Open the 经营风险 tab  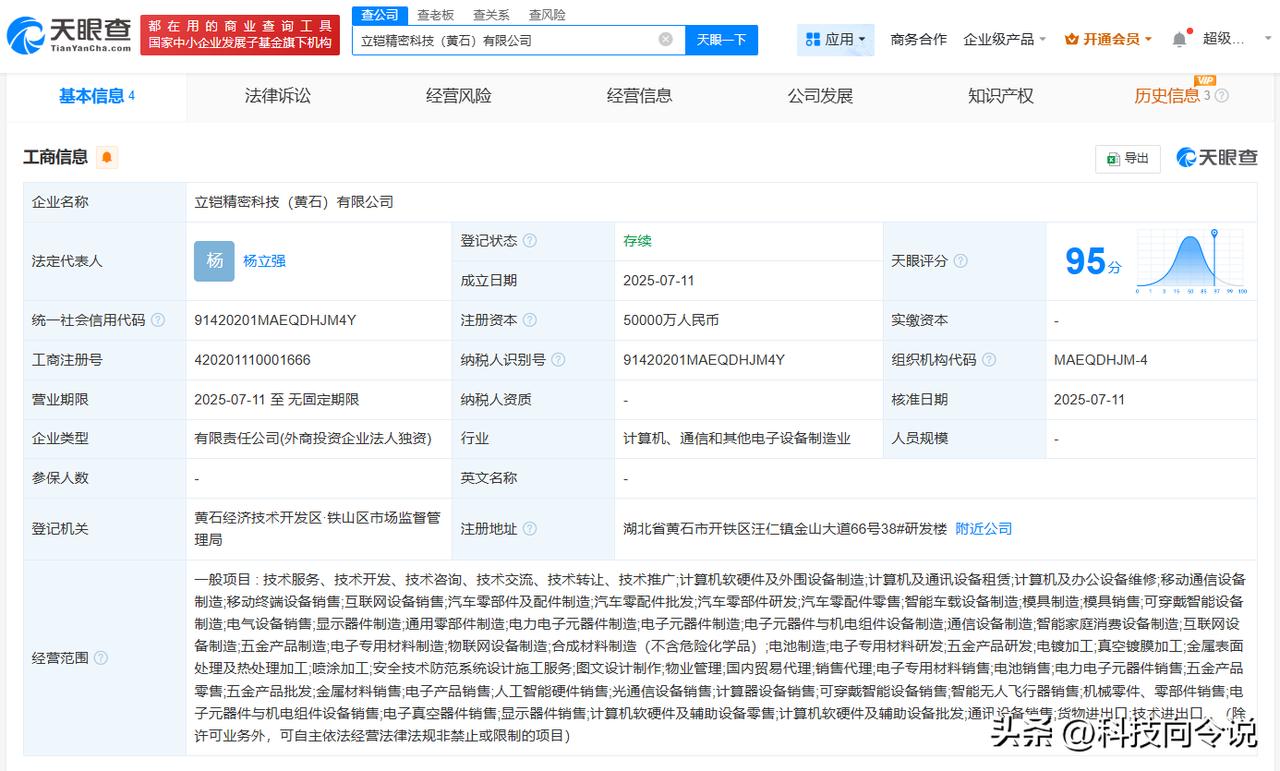tap(459, 96)
